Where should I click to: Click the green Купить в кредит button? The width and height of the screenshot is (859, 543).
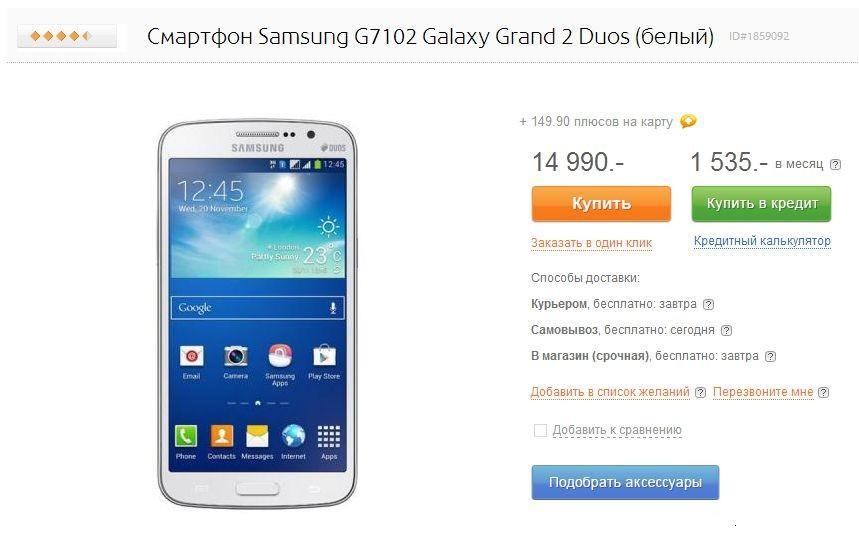click(x=761, y=204)
